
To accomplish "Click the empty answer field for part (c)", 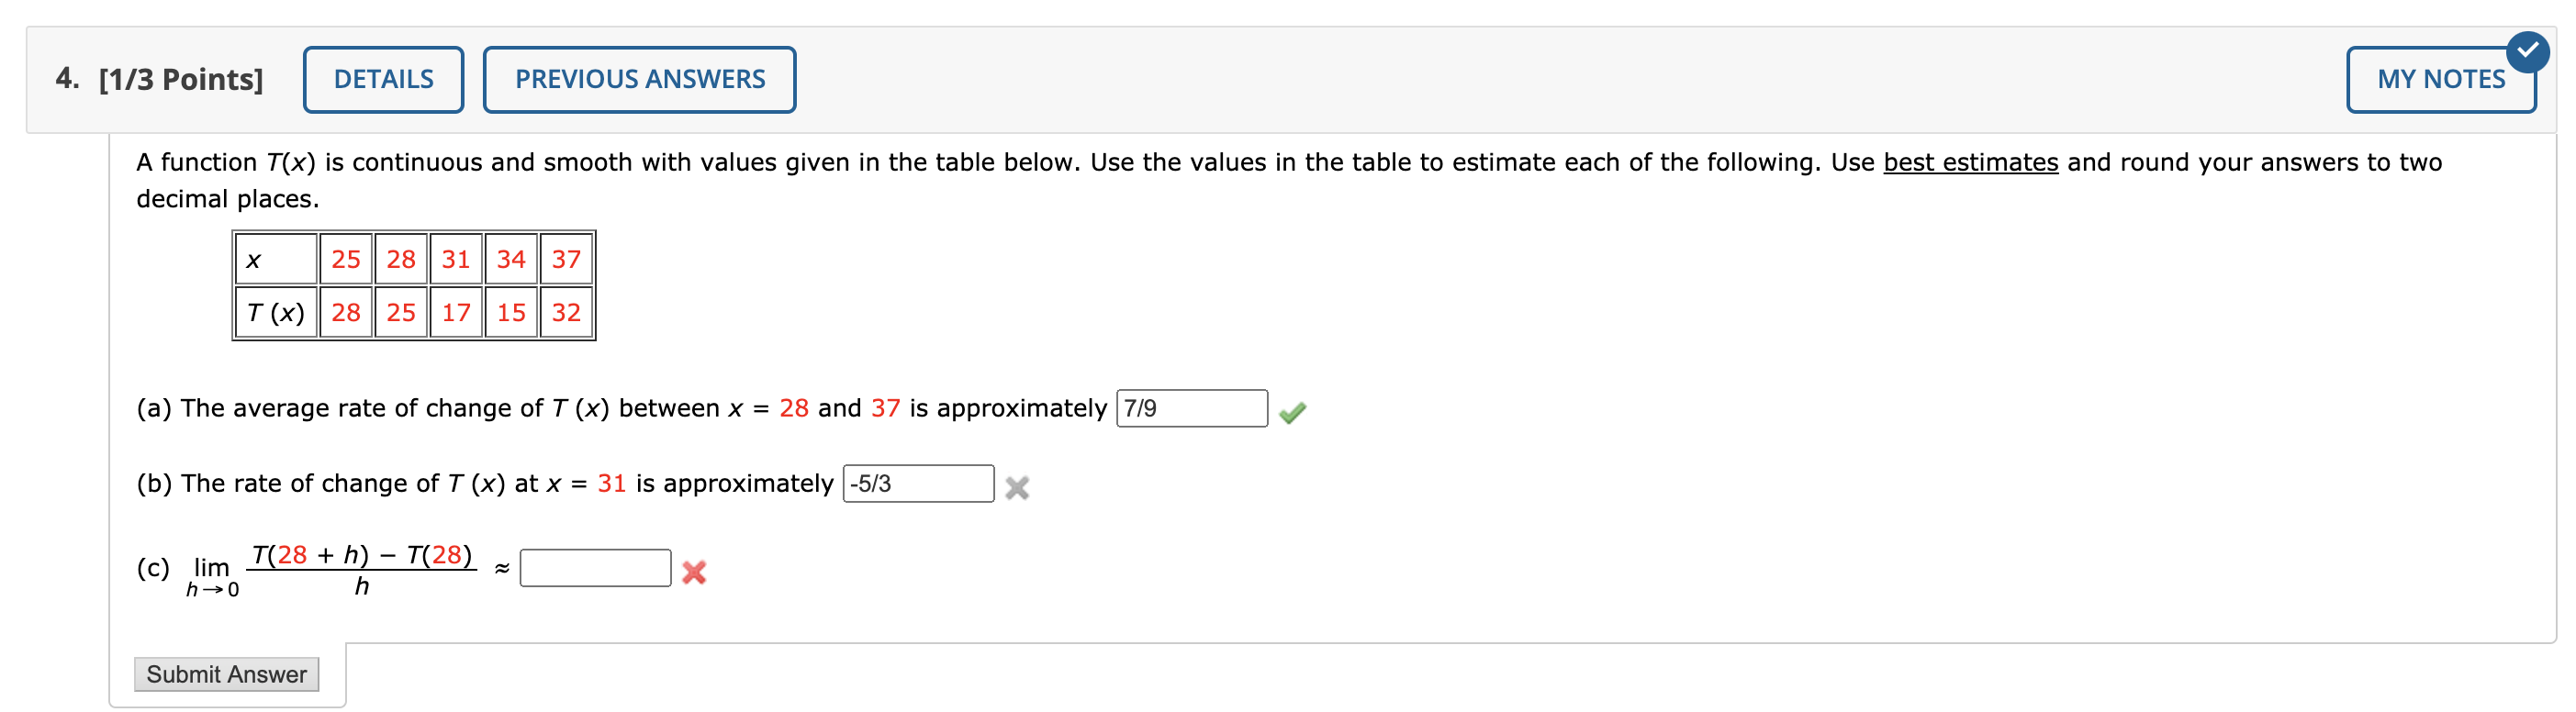I will (595, 568).
